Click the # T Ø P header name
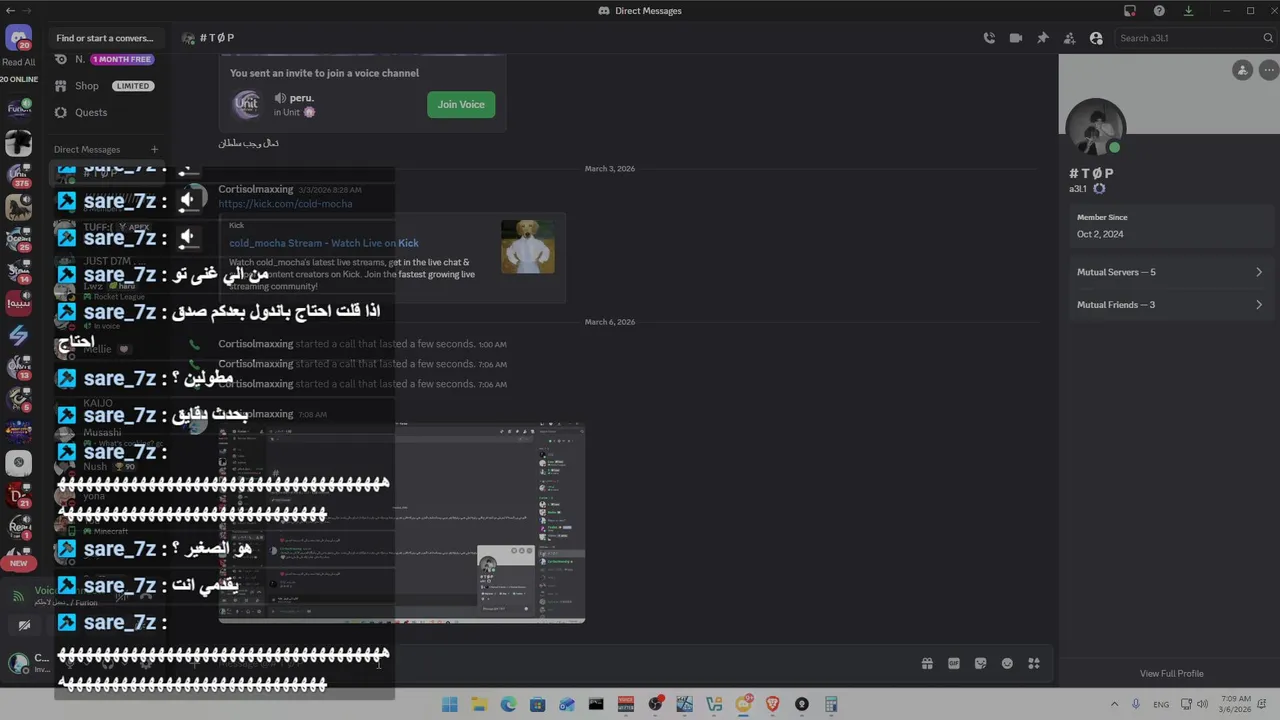Screen dimensions: 1280x720 pos(217,38)
